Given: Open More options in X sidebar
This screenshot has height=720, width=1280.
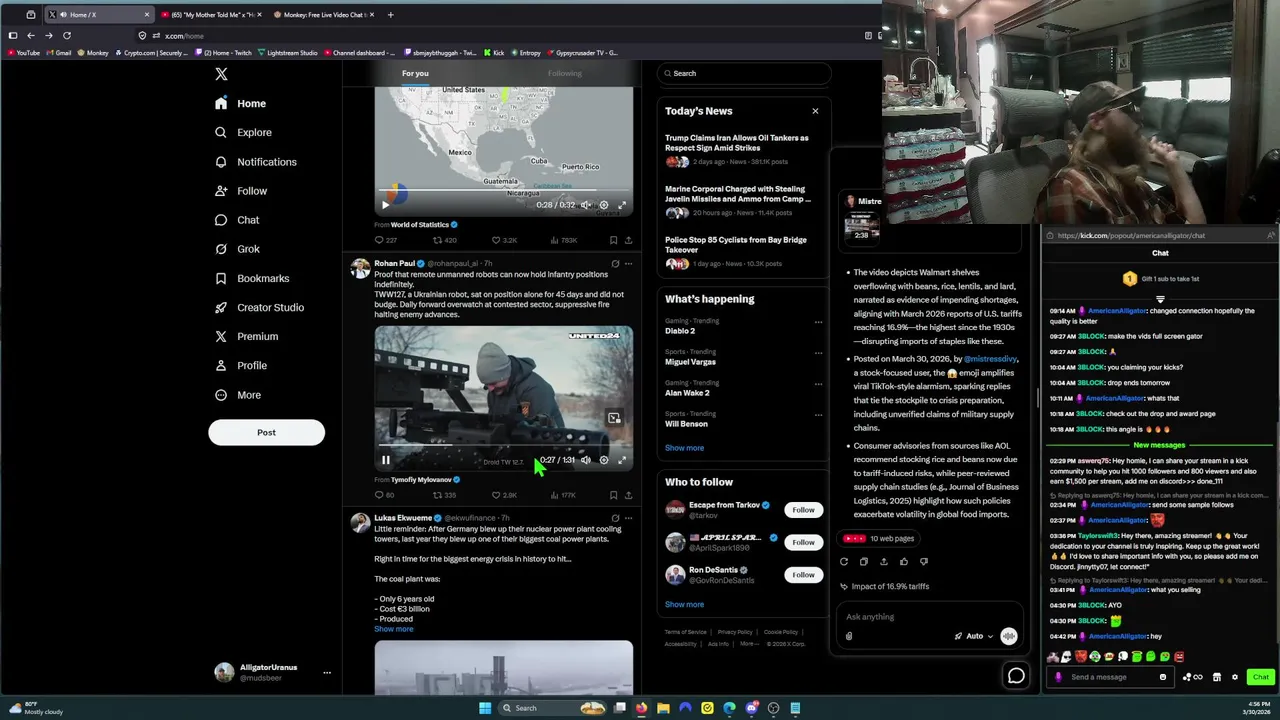Looking at the screenshot, I should pyautogui.click(x=238, y=395).
